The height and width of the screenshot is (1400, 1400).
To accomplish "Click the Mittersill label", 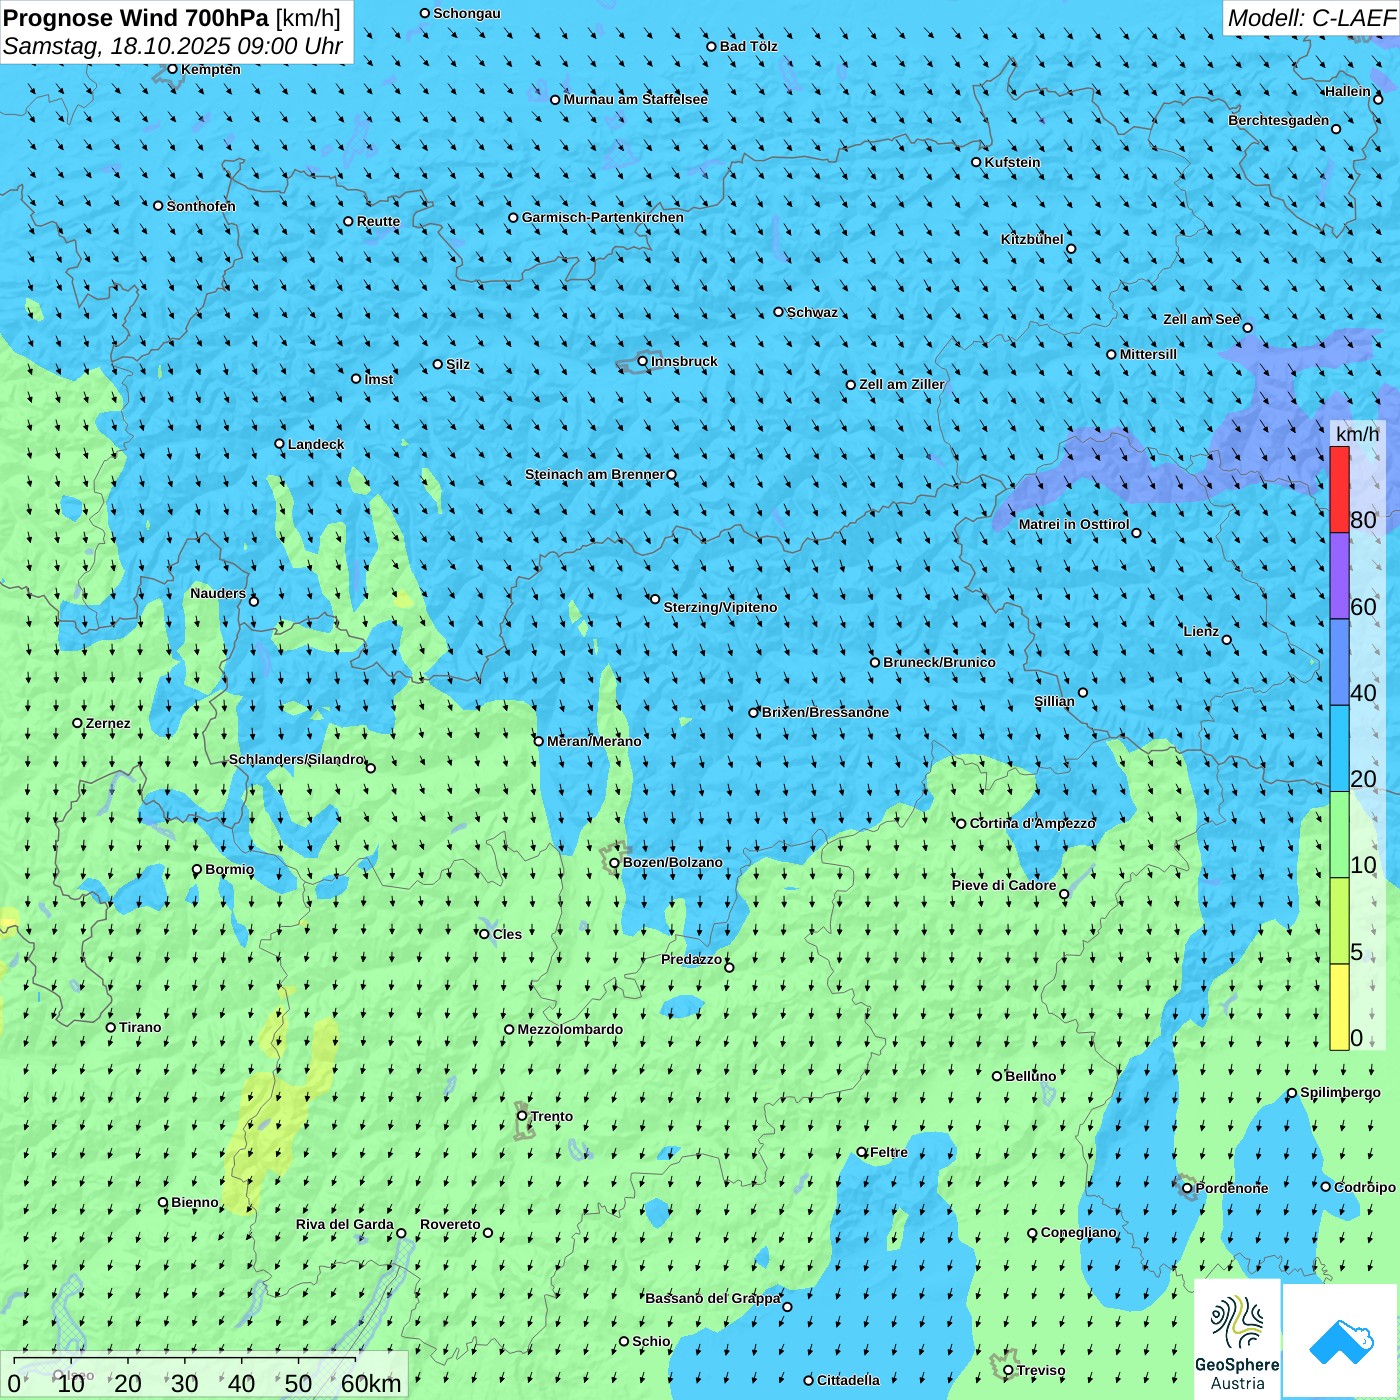I will point(1148,354).
